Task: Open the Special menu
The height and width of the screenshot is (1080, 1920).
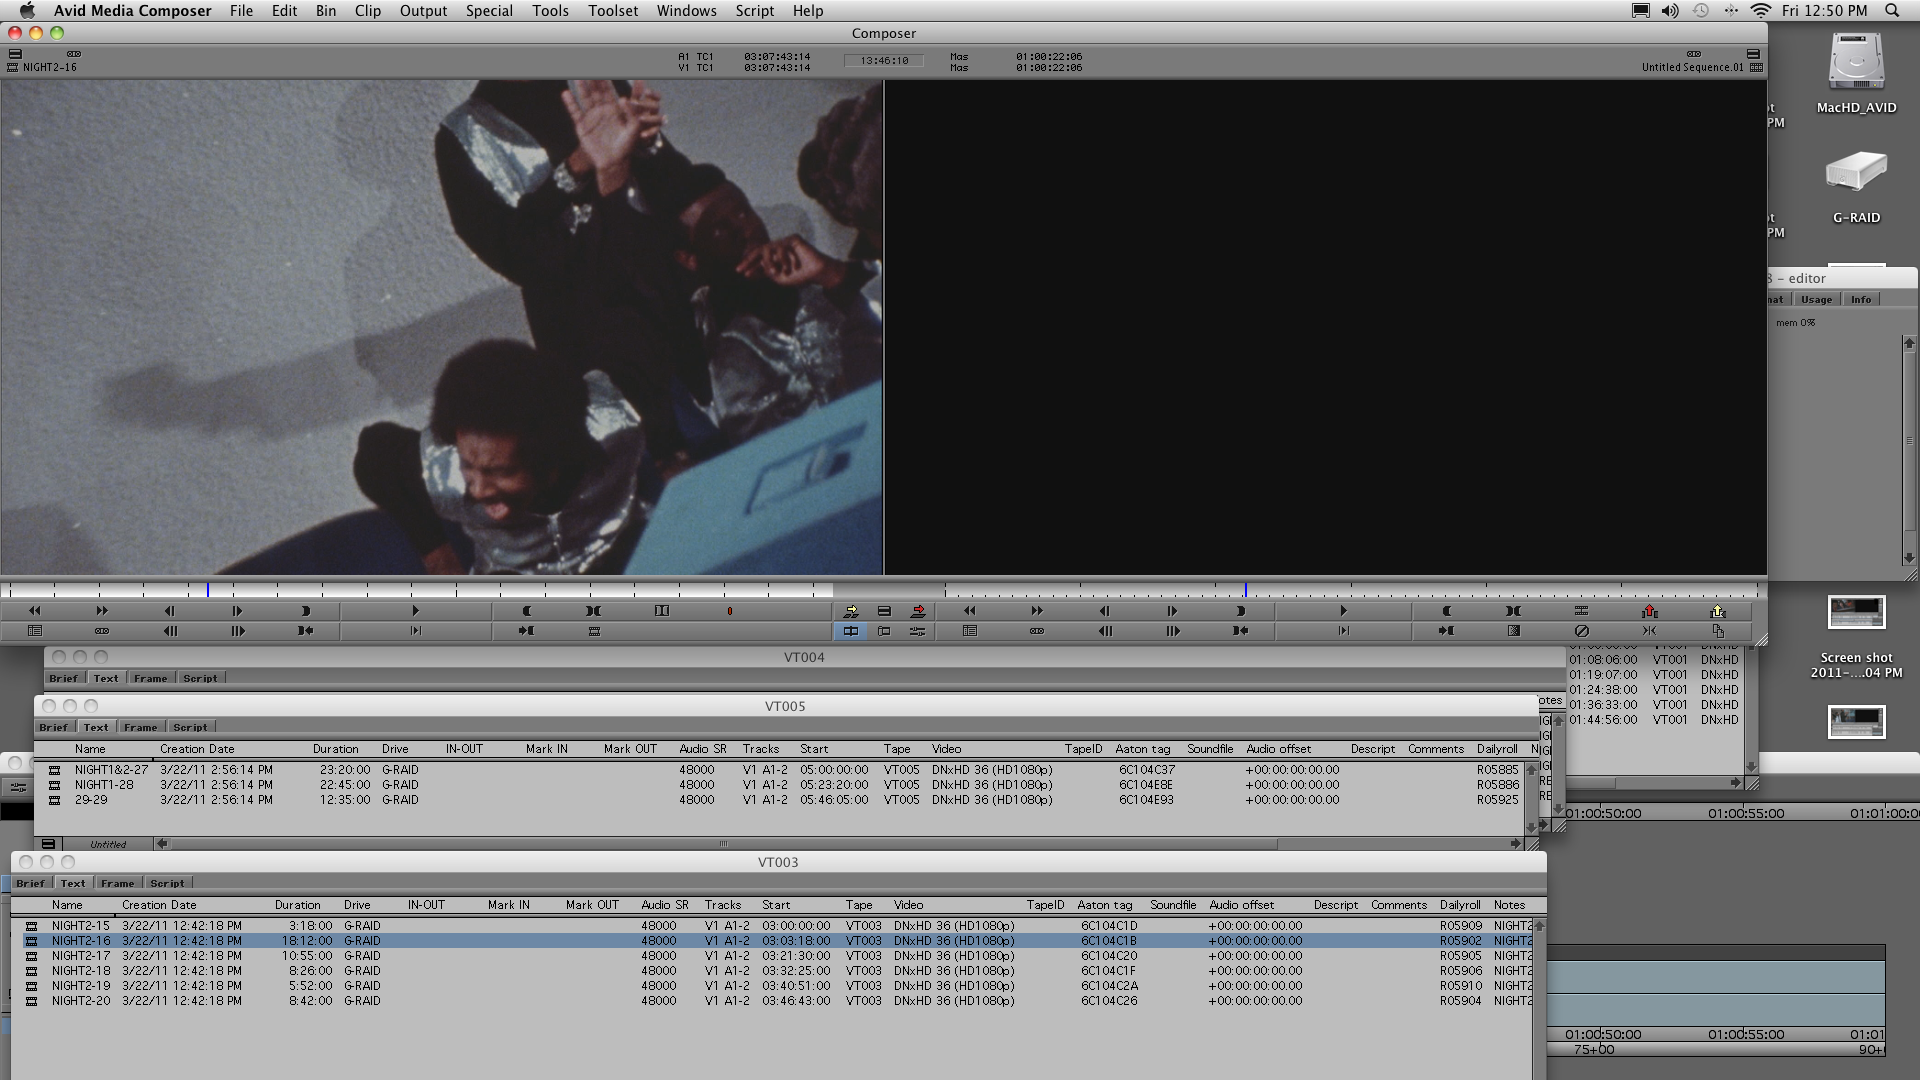Action: coord(488,11)
